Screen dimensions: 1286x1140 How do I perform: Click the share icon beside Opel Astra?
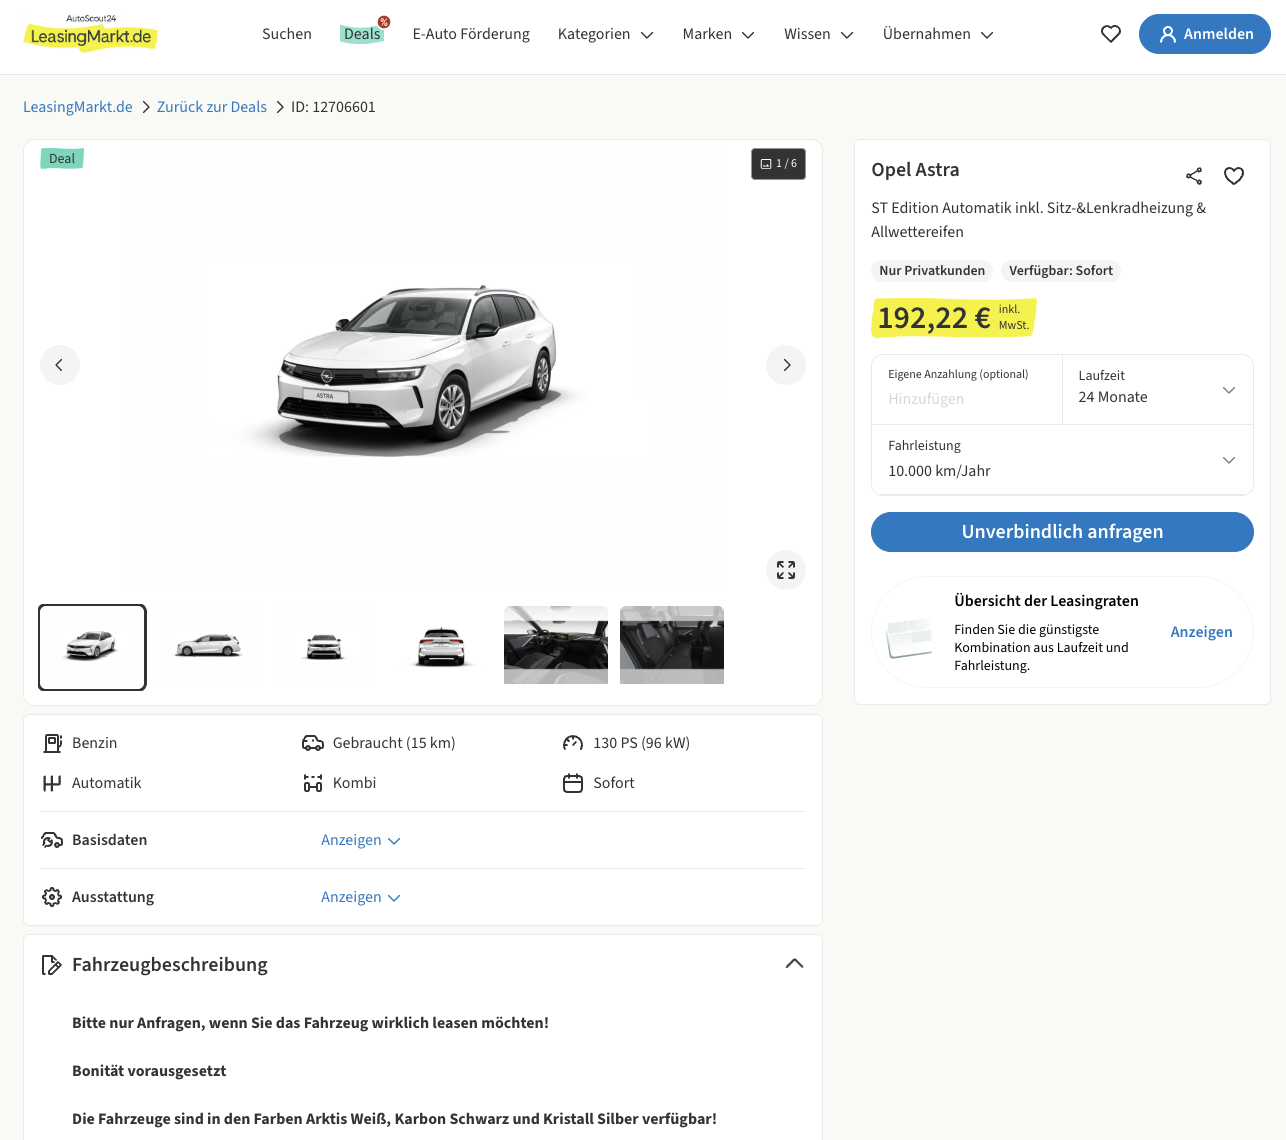(1193, 176)
